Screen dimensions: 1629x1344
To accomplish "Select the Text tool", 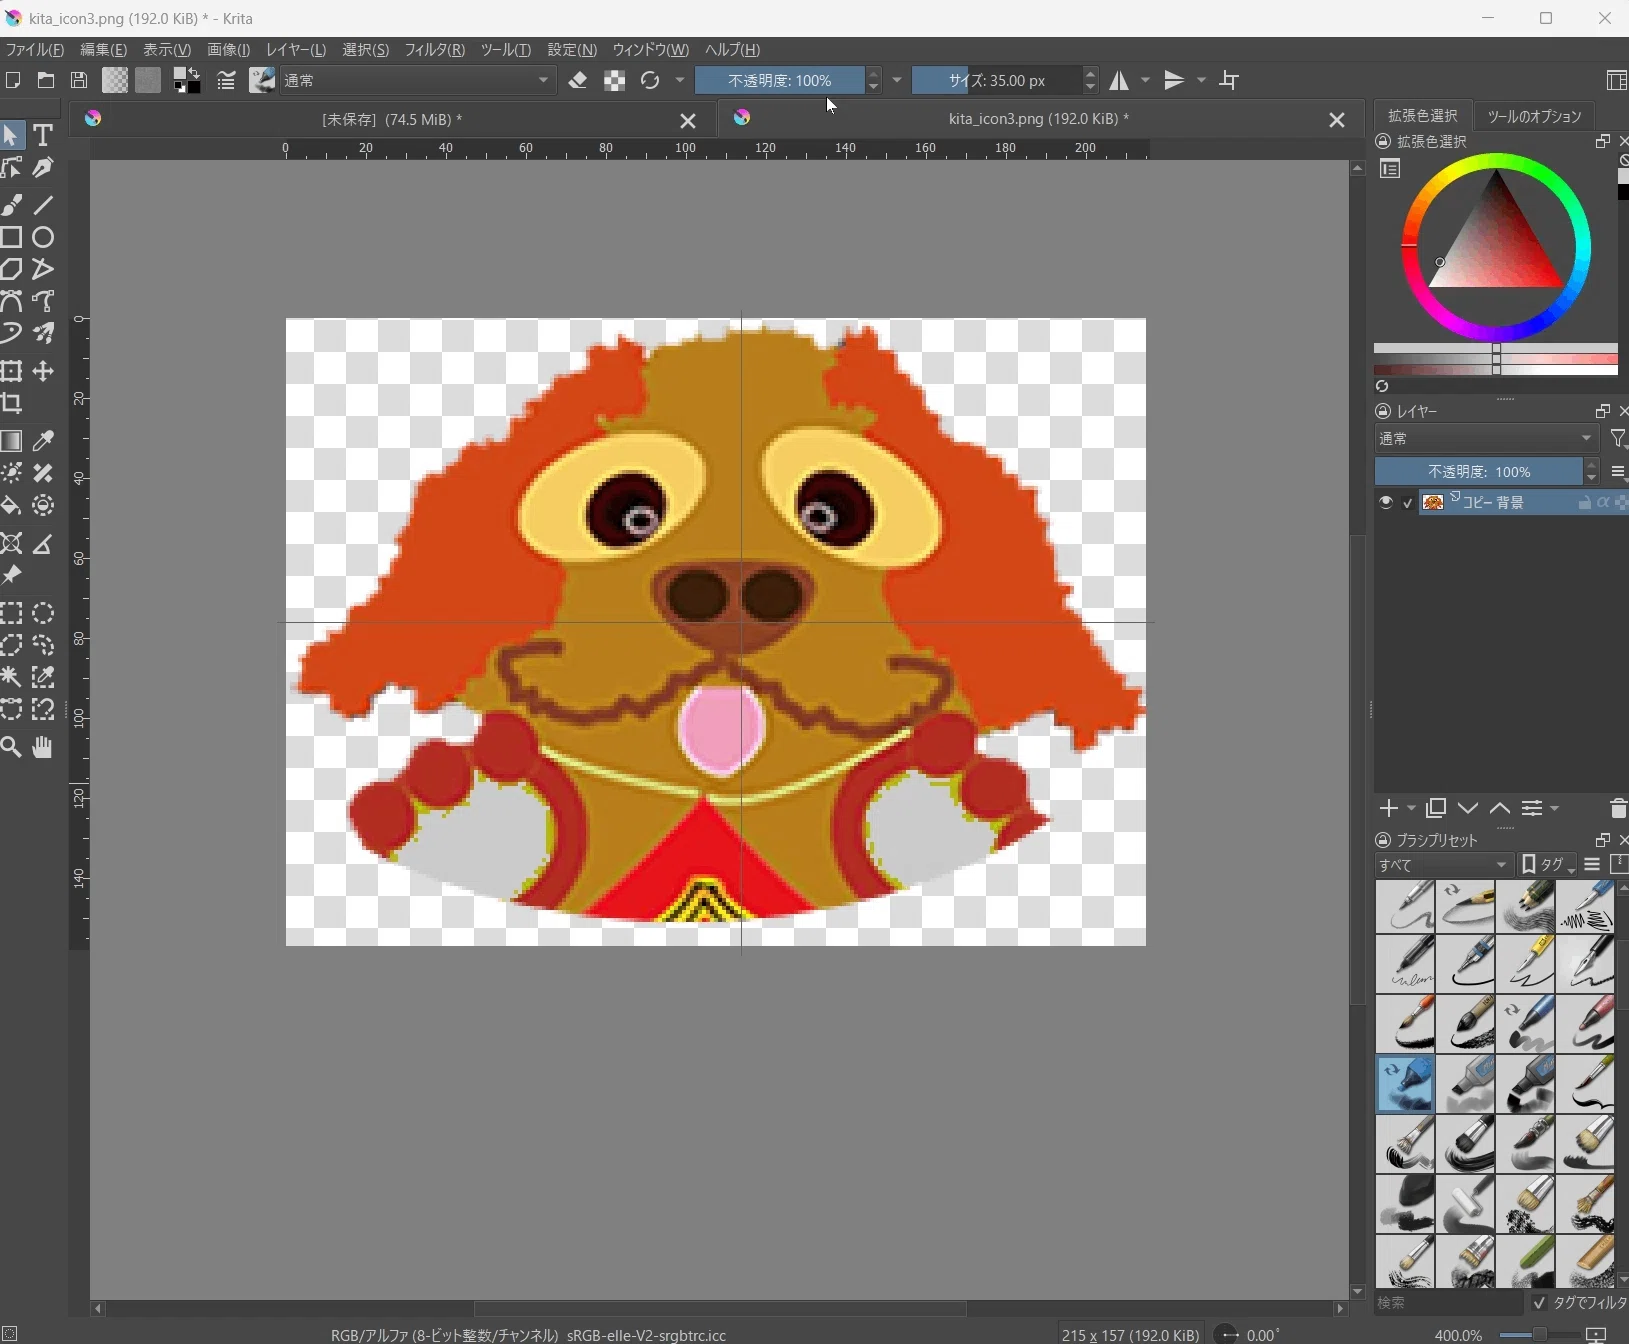I will coord(43,135).
